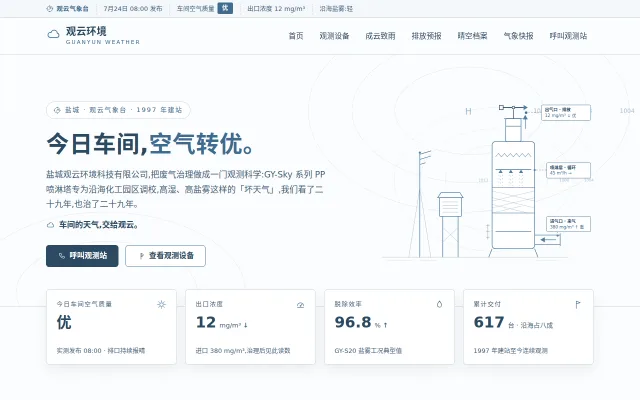Click the sun icon on 今日车间空气质量 card
Image resolution: width=640 pixels, height=400 pixels.
tap(161, 304)
